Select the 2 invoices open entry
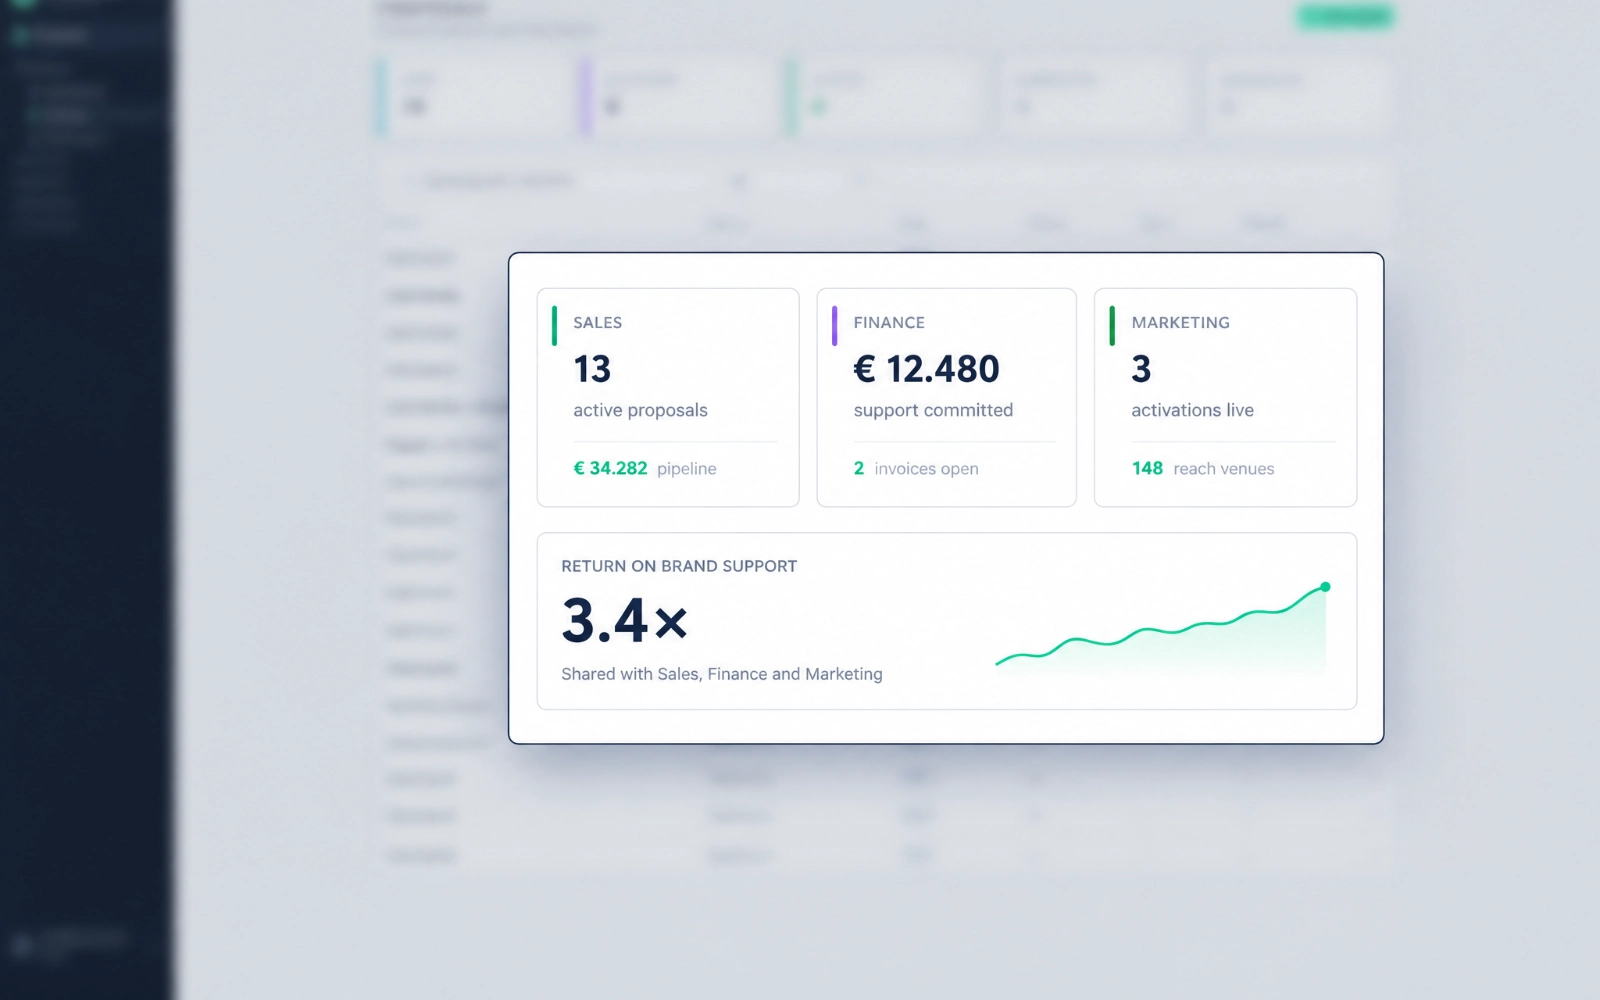The width and height of the screenshot is (1600, 1000). [916, 468]
